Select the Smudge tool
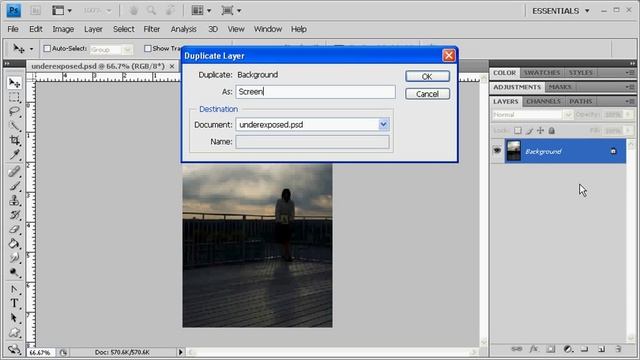The image size is (640, 360). coord(14,258)
